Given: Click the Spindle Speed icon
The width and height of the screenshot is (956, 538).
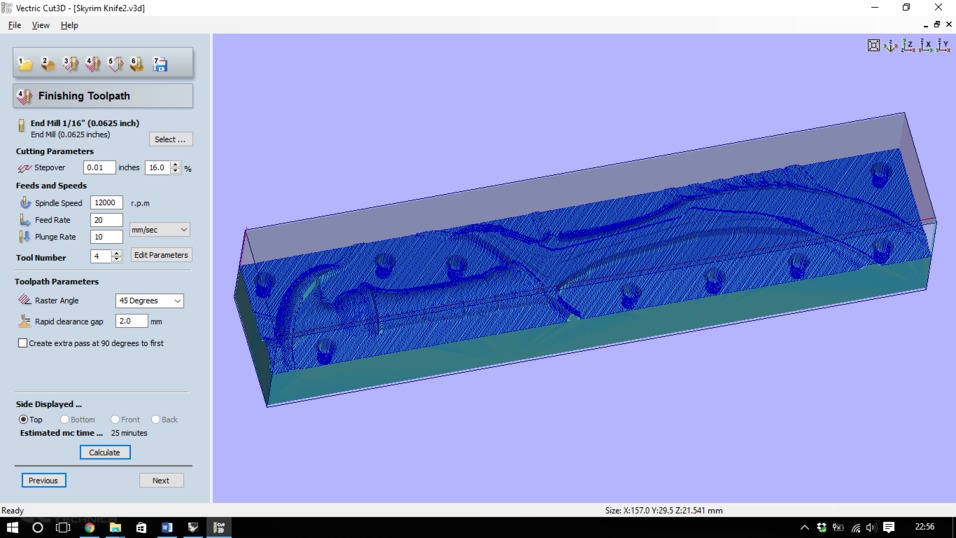Looking at the screenshot, I should pos(24,202).
